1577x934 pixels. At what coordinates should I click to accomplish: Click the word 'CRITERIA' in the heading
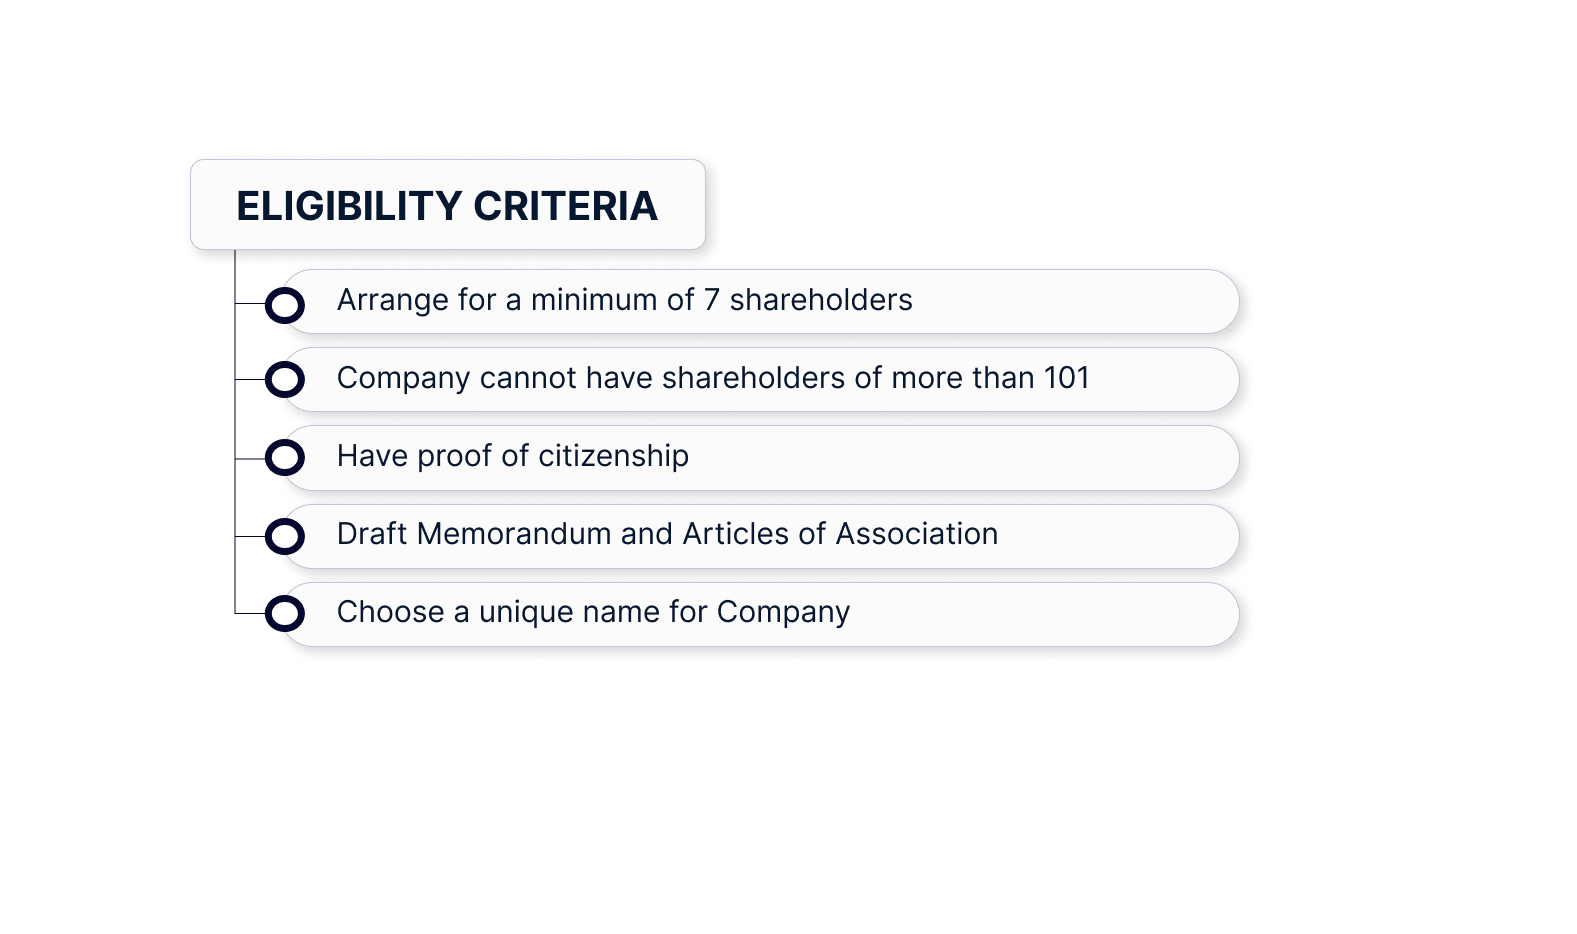(565, 206)
